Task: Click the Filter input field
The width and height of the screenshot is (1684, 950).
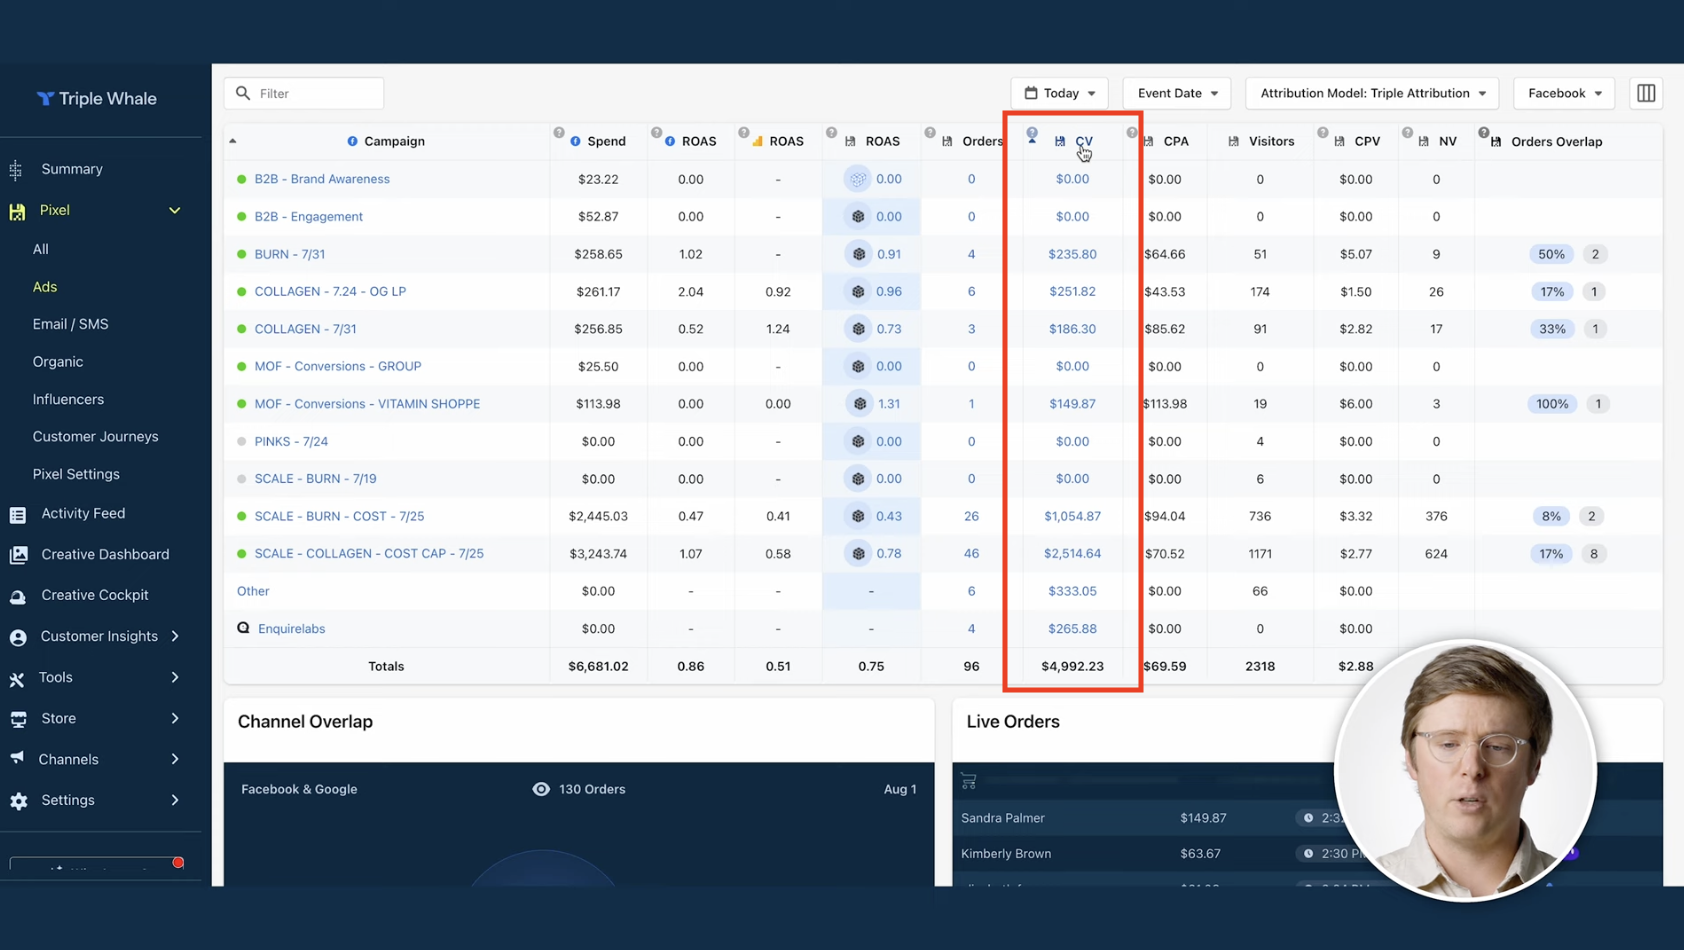Action: point(304,93)
